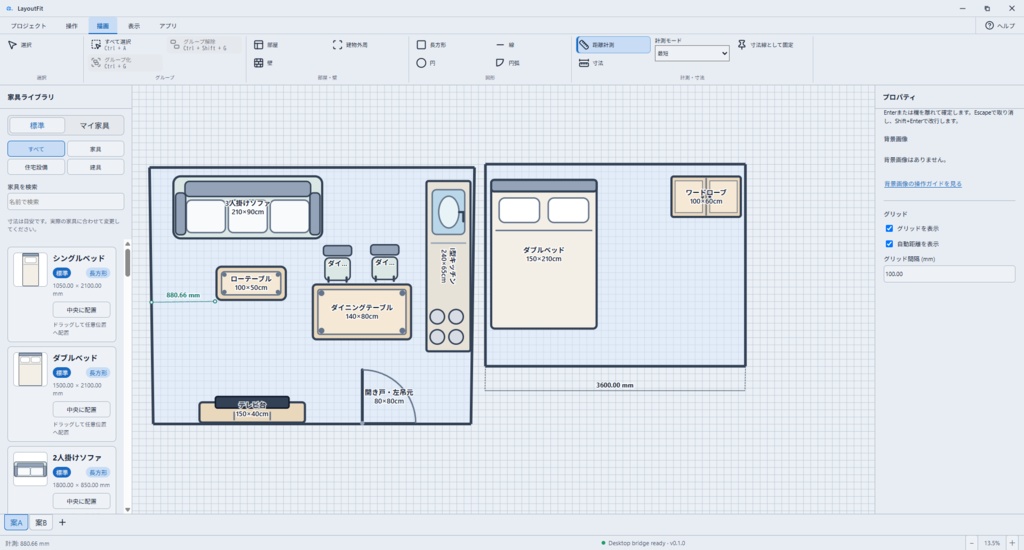Select the テレビ台 on canvas
Viewport: 1024px width, 550px height.
(252, 409)
